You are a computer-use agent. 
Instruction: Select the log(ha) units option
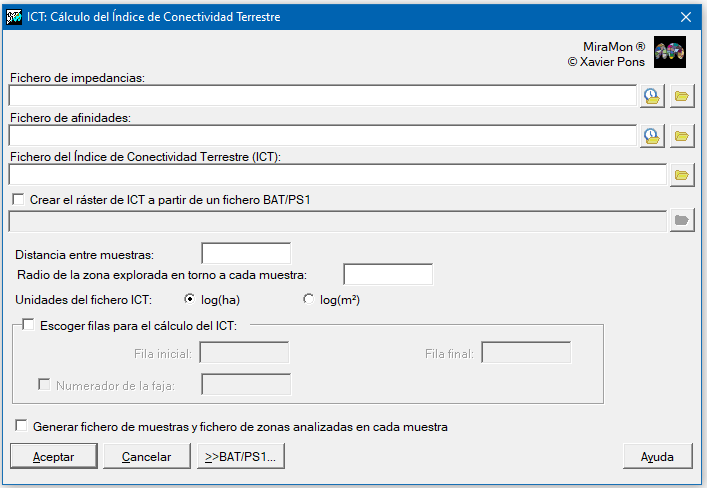[x=189, y=299]
